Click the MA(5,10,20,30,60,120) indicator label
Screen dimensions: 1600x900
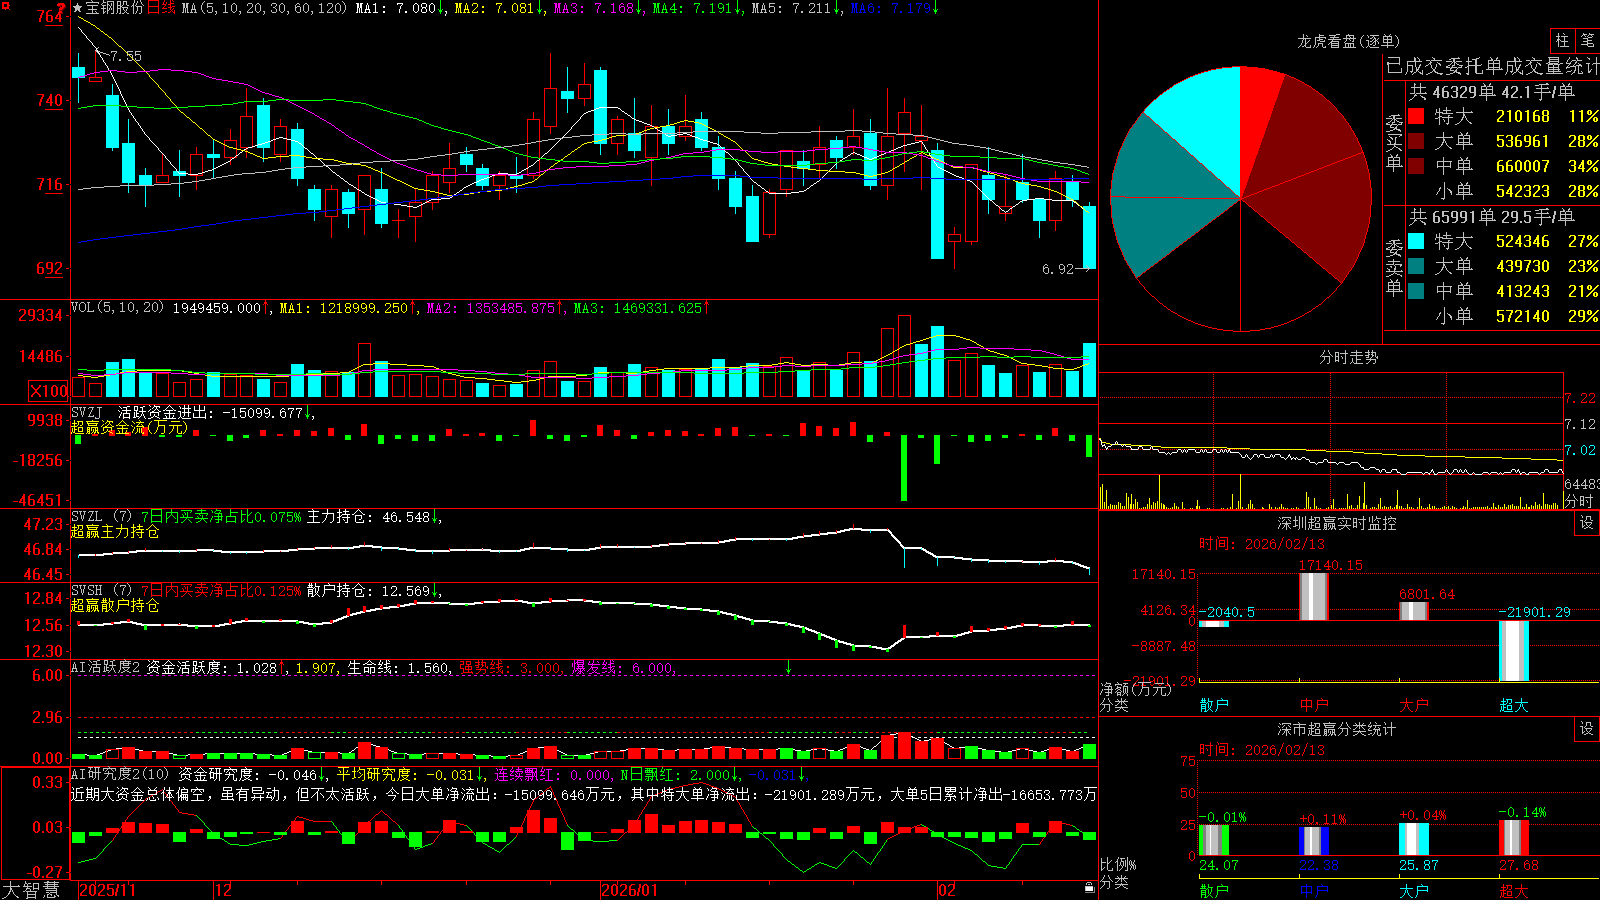click(x=265, y=8)
